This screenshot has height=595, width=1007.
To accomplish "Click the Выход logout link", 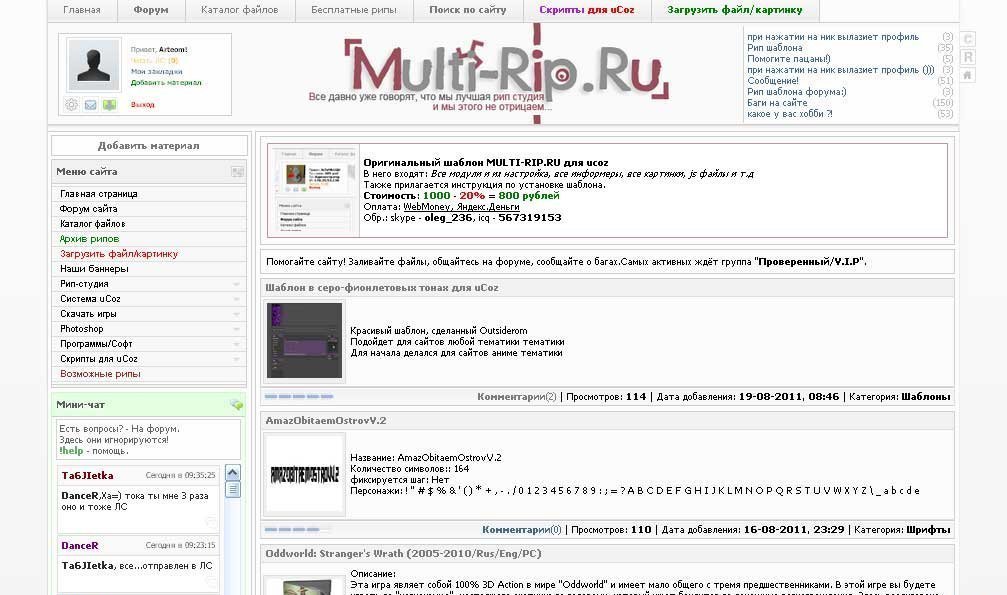I will 143,104.
